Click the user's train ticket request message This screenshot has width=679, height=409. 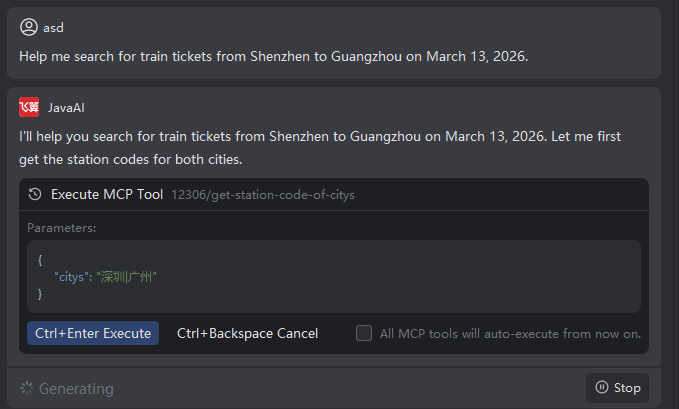(x=273, y=56)
